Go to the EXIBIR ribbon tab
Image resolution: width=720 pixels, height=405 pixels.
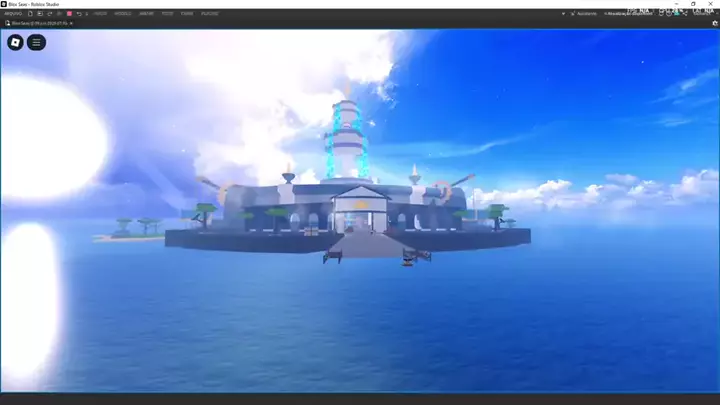click(187, 14)
